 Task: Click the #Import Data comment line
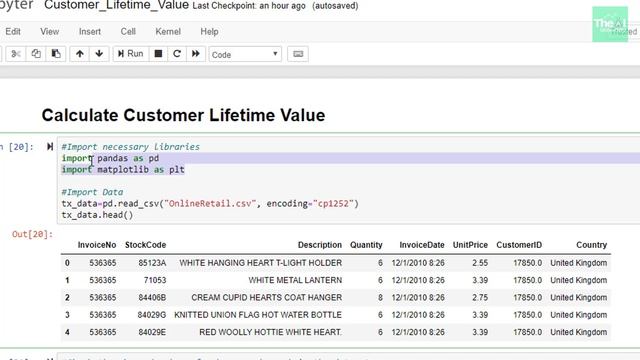(92, 192)
